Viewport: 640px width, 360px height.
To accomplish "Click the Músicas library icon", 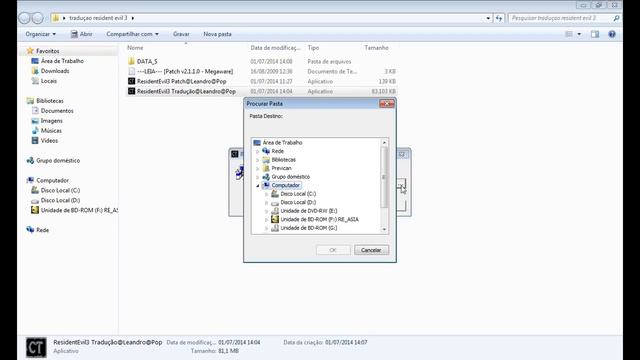I will [35, 131].
